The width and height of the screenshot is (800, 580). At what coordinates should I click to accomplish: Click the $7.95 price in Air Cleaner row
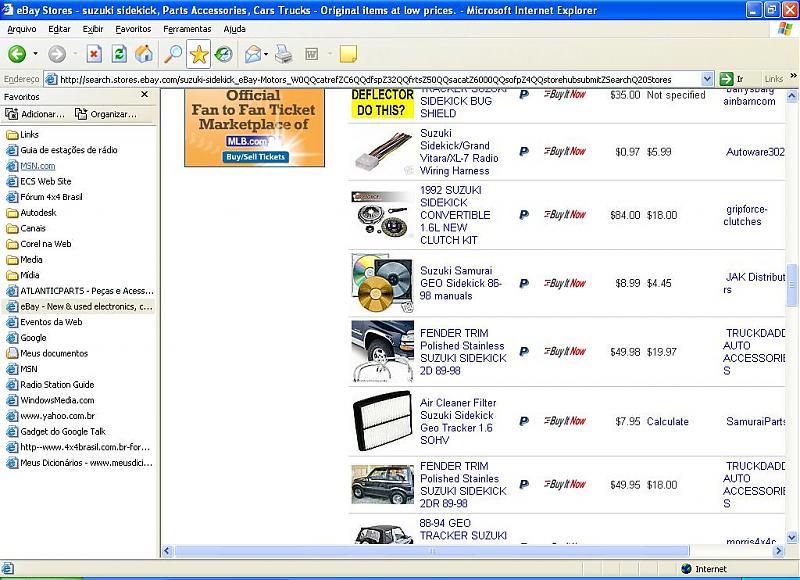(628, 421)
